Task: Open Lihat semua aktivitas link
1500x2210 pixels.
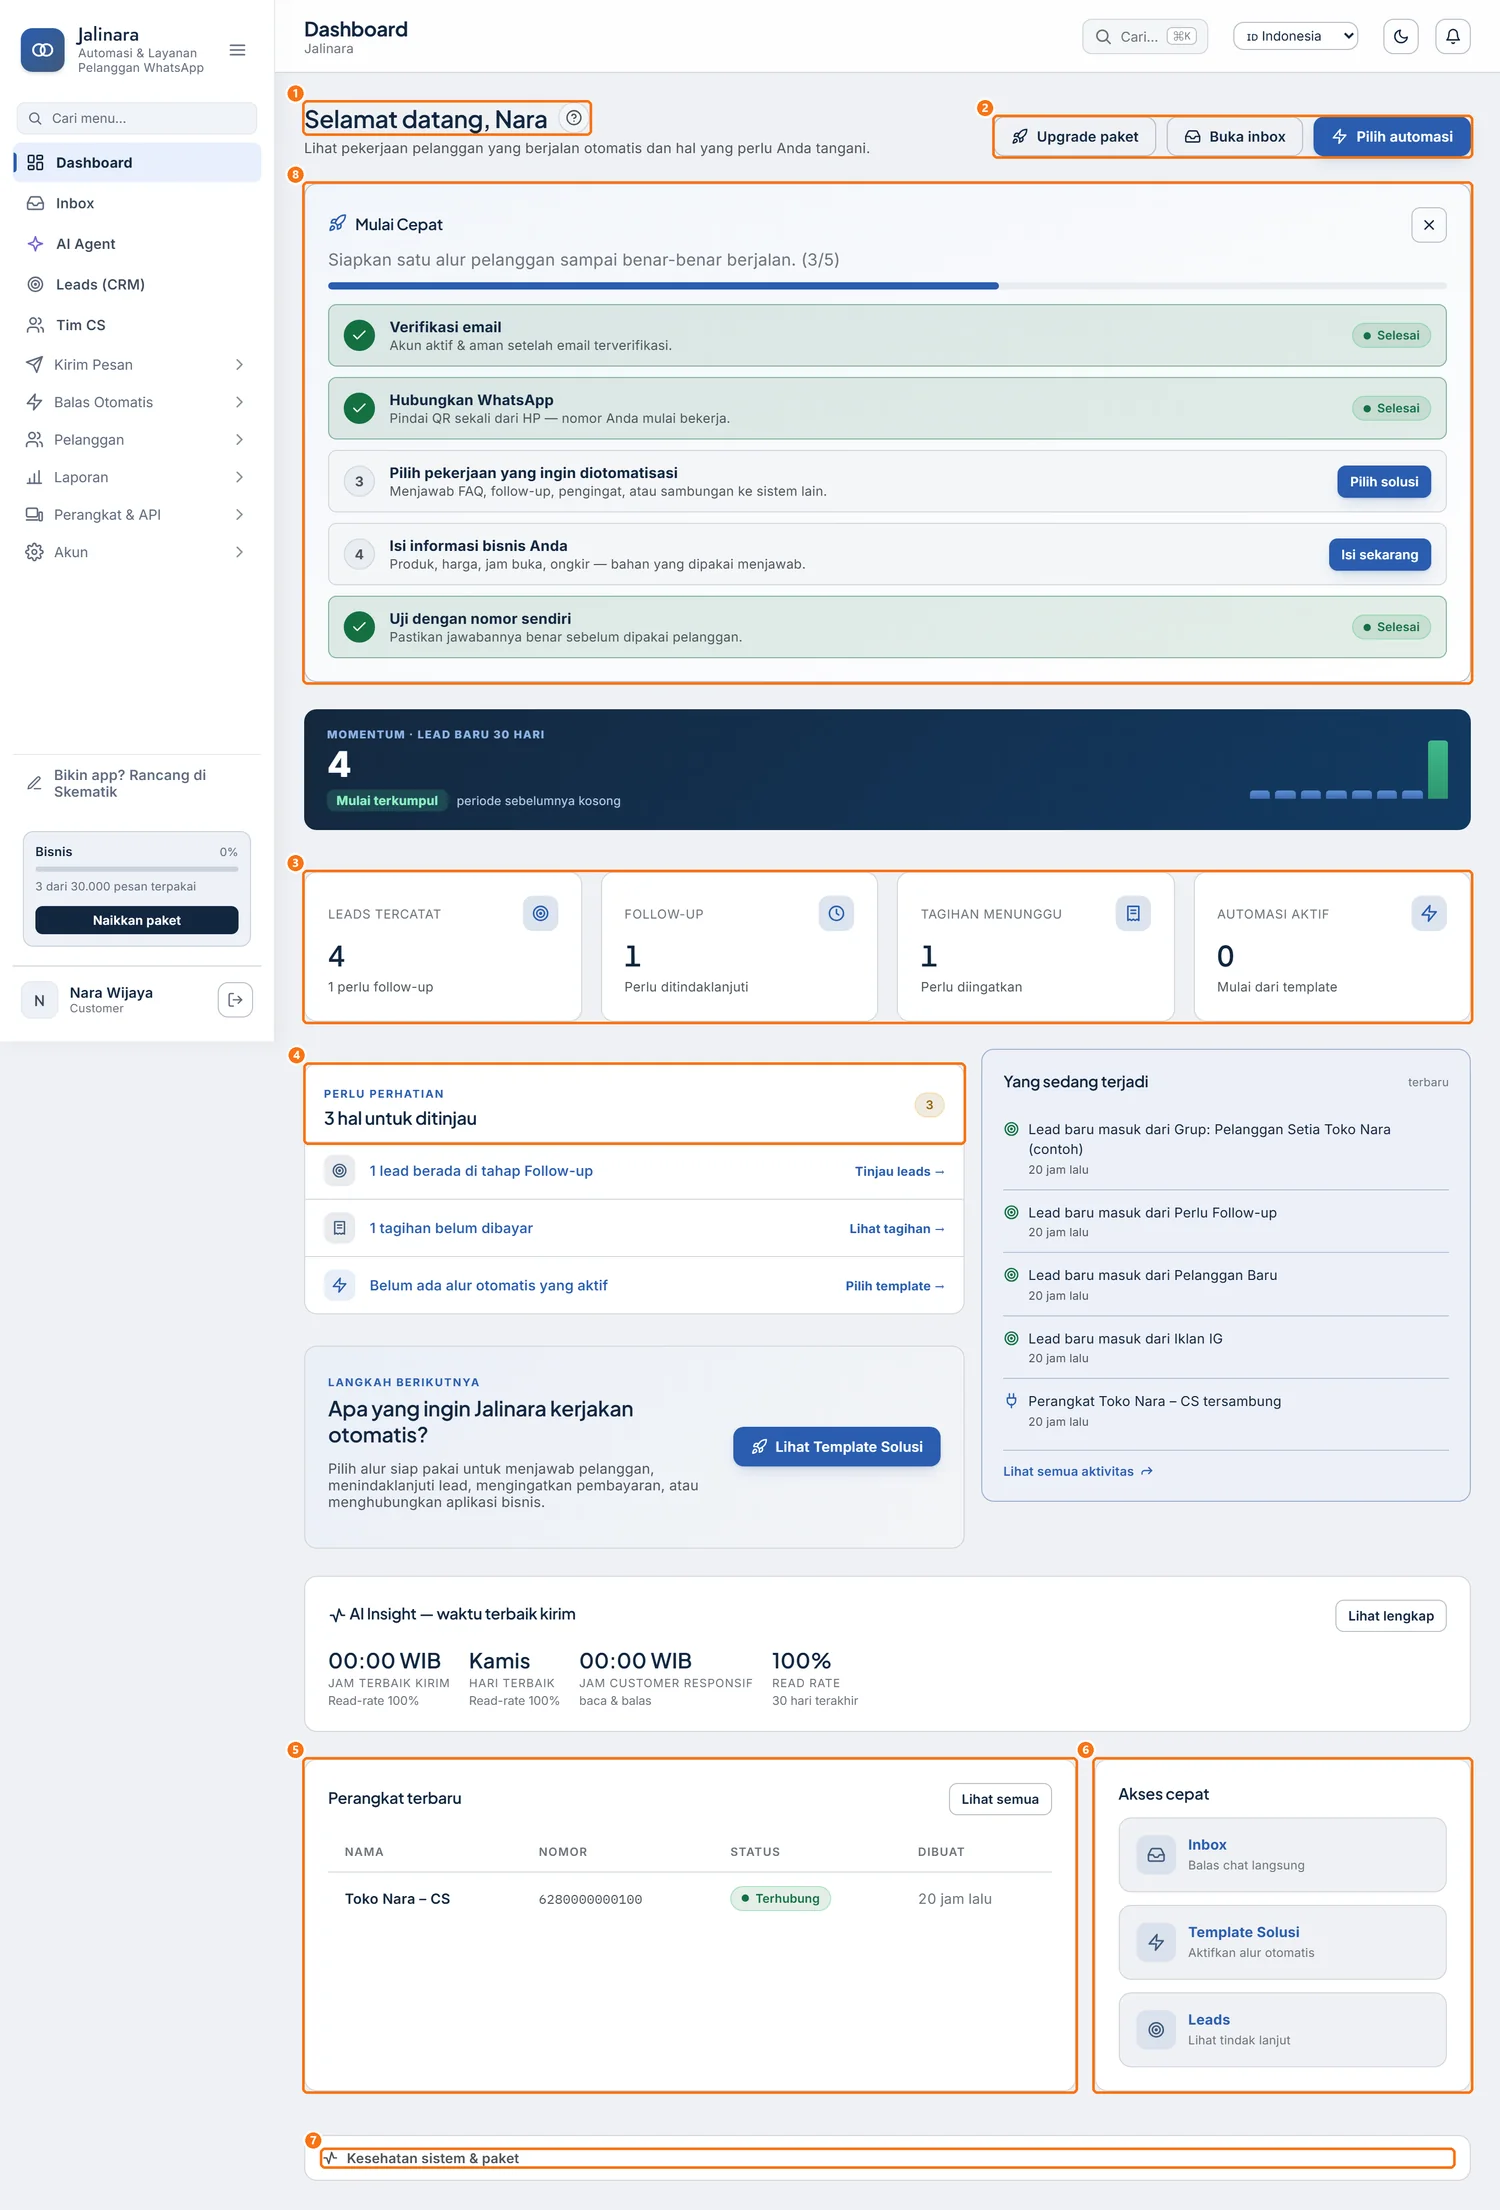Action: (x=1078, y=1471)
